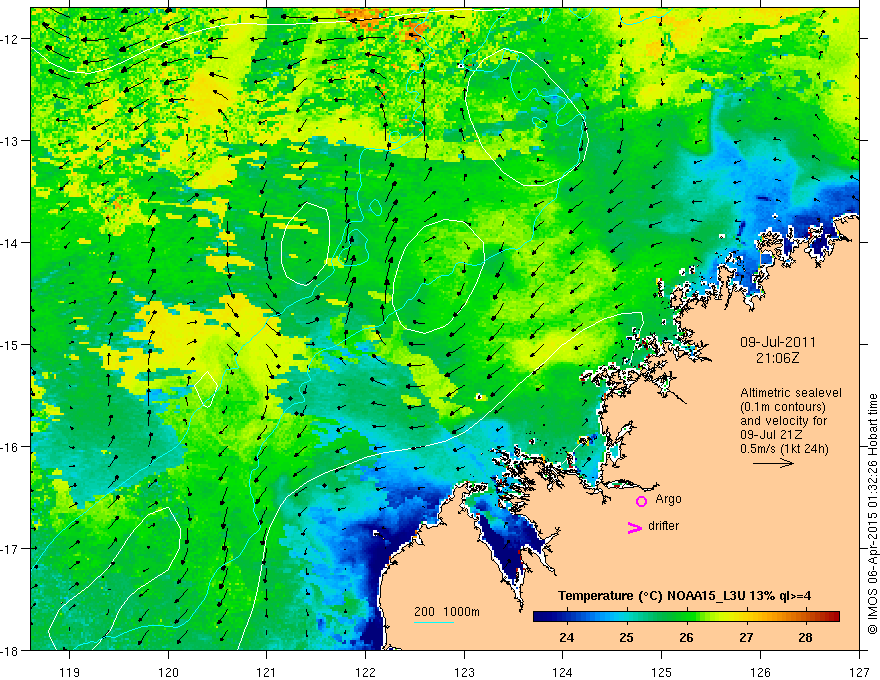Click the latitude axis label -14
The image size is (880, 680).
point(11,242)
